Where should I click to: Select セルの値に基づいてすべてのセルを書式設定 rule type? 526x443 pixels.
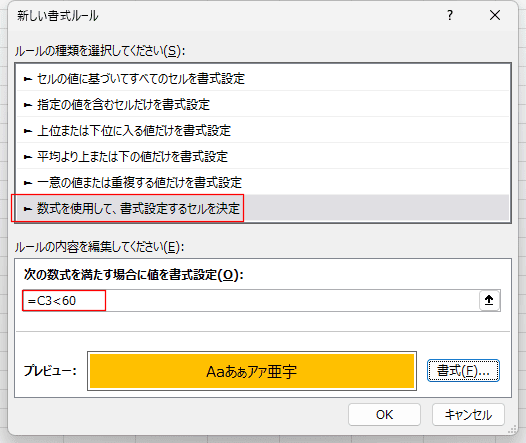263,78
